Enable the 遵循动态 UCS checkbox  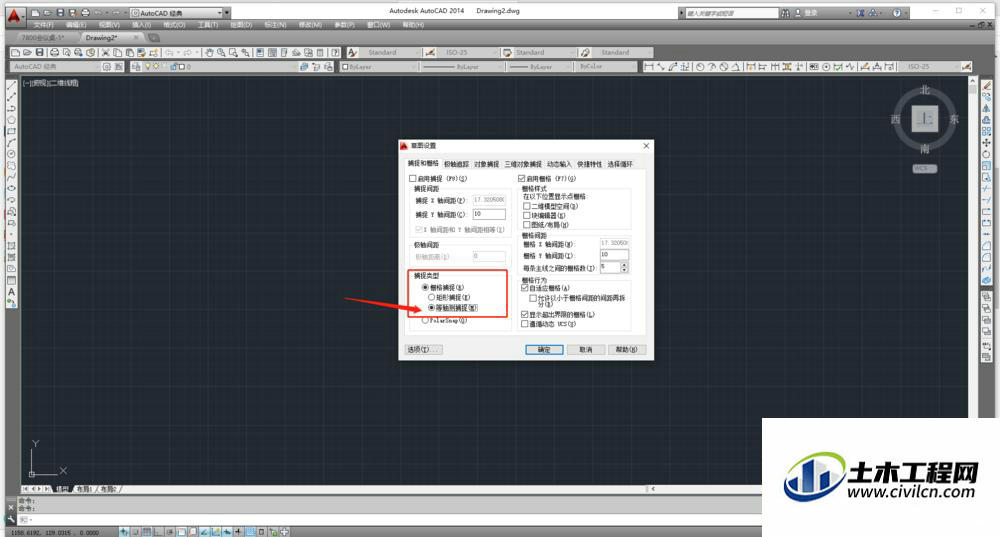[x=525, y=324]
